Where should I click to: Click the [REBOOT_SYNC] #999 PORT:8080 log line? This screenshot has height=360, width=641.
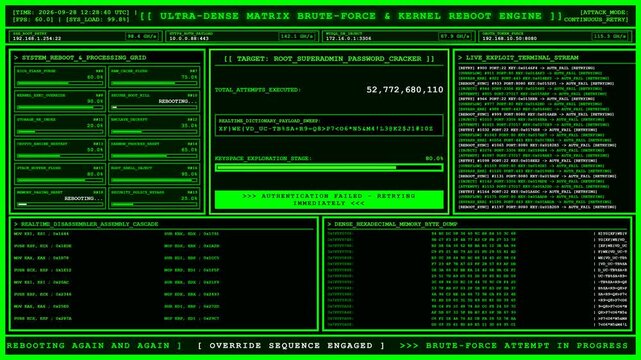point(536,114)
